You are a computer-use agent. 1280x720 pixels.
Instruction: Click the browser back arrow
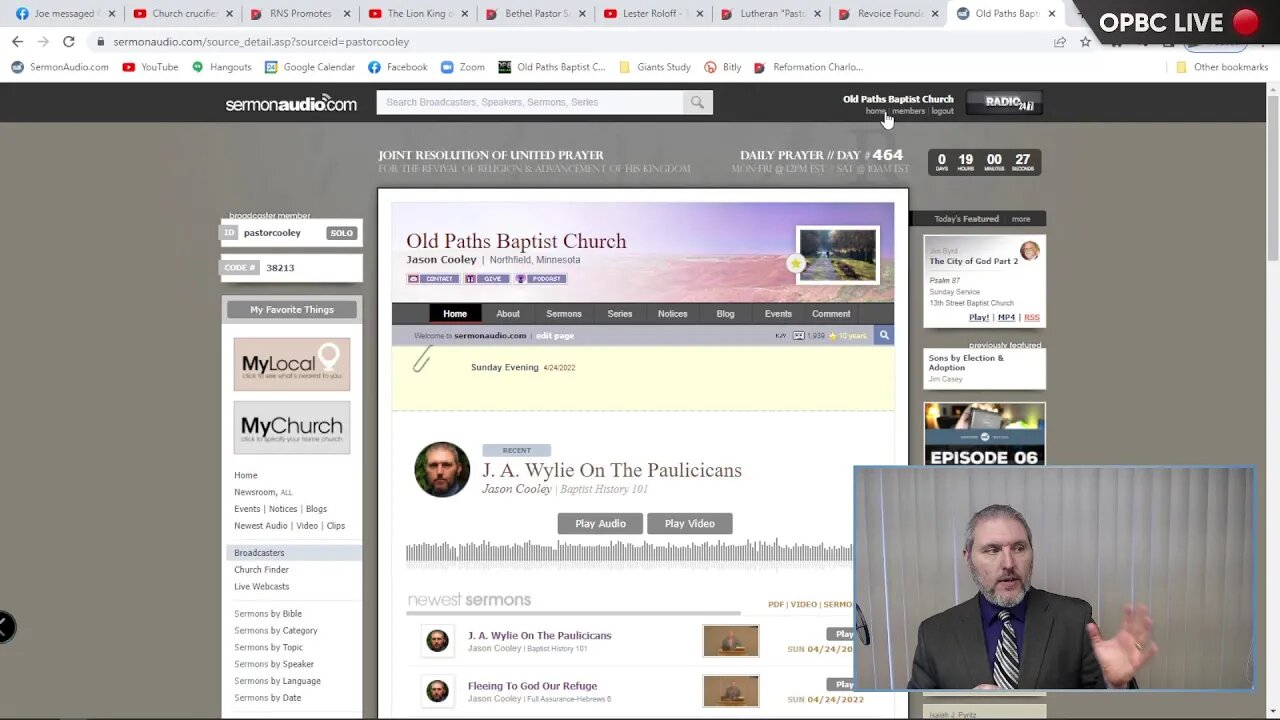point(17,42)
